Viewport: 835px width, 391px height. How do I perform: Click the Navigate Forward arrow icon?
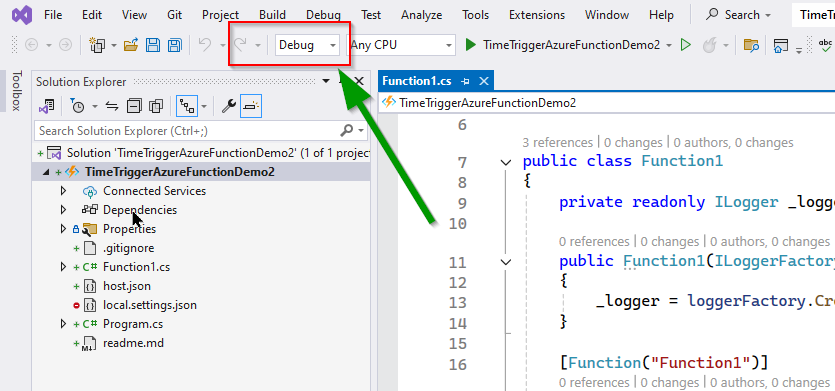click(65, 46)
